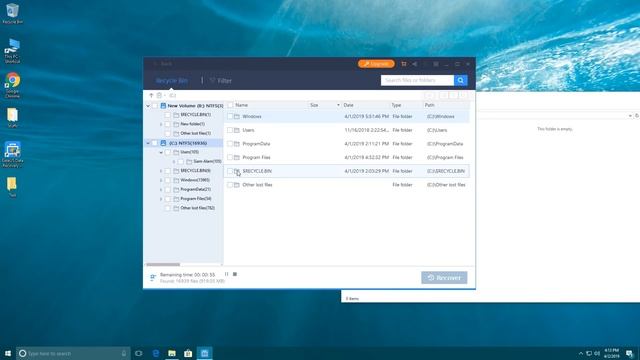Open the Recycle Bin desktop icon
The width and height of the screenshot is (640, 360).
[12, 13]
